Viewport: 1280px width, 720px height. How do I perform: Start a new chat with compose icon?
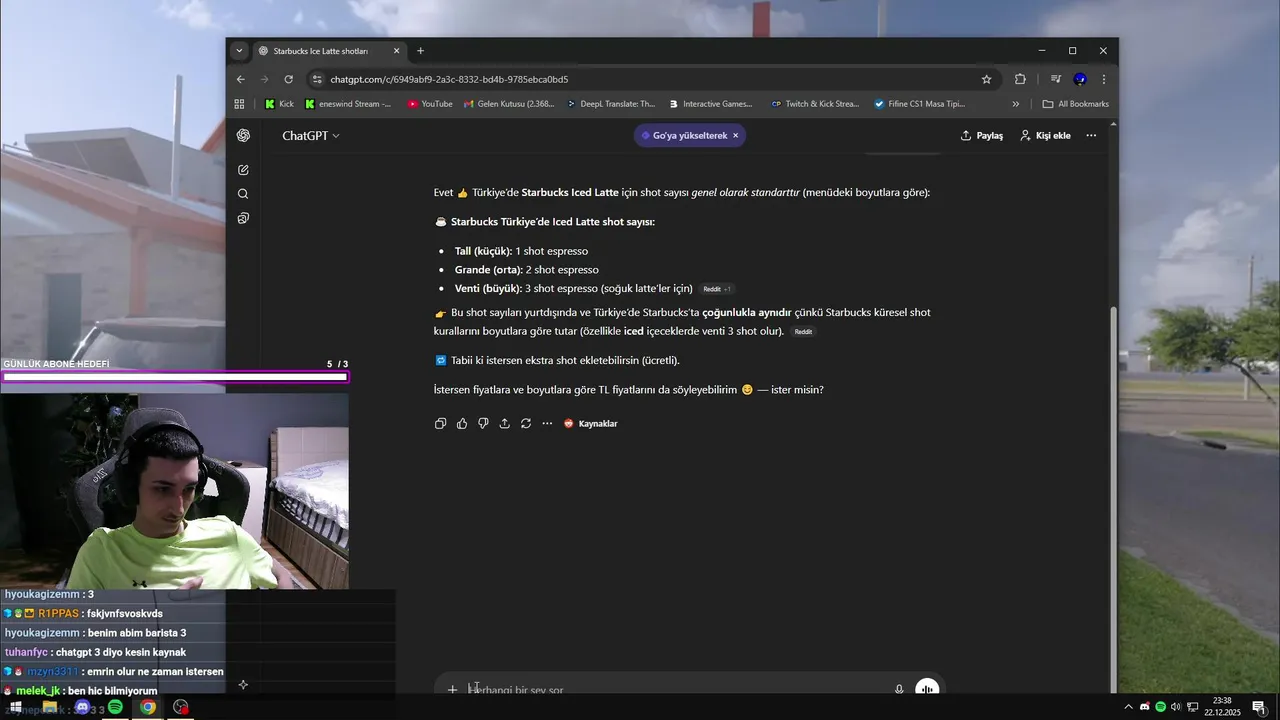pos(243,170)
